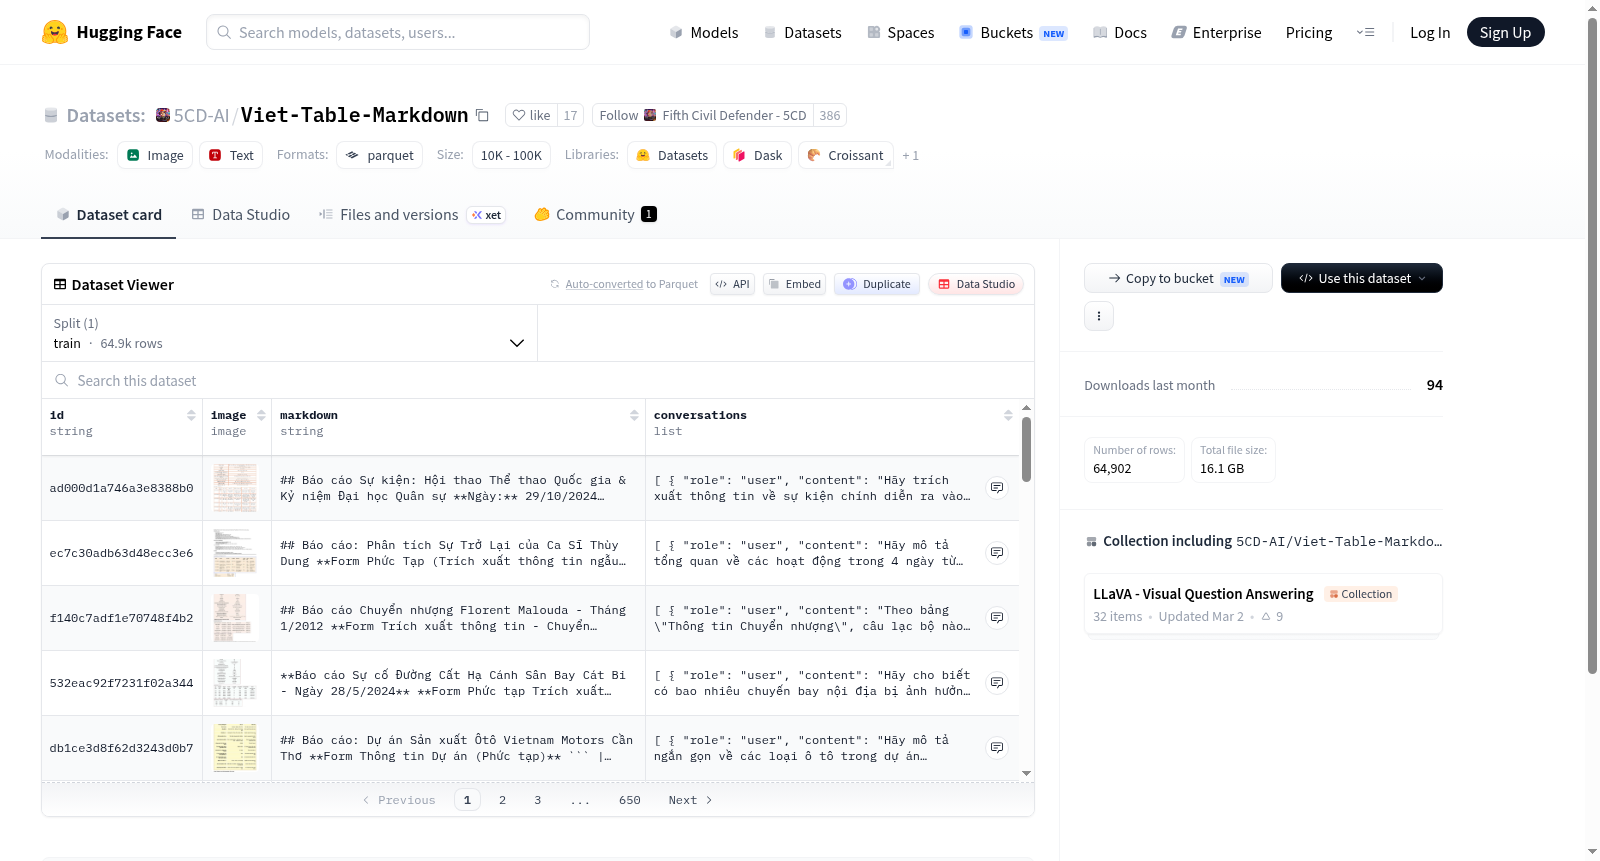Filter by parquet format tag
Screen dimensions: 1600x861
(x=379, y=155)
